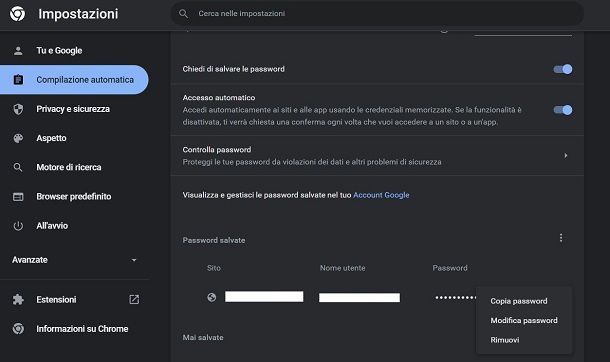Click the redacted Nome utente entry
This screenshot has width=610, height=362.
click(359, 297)
